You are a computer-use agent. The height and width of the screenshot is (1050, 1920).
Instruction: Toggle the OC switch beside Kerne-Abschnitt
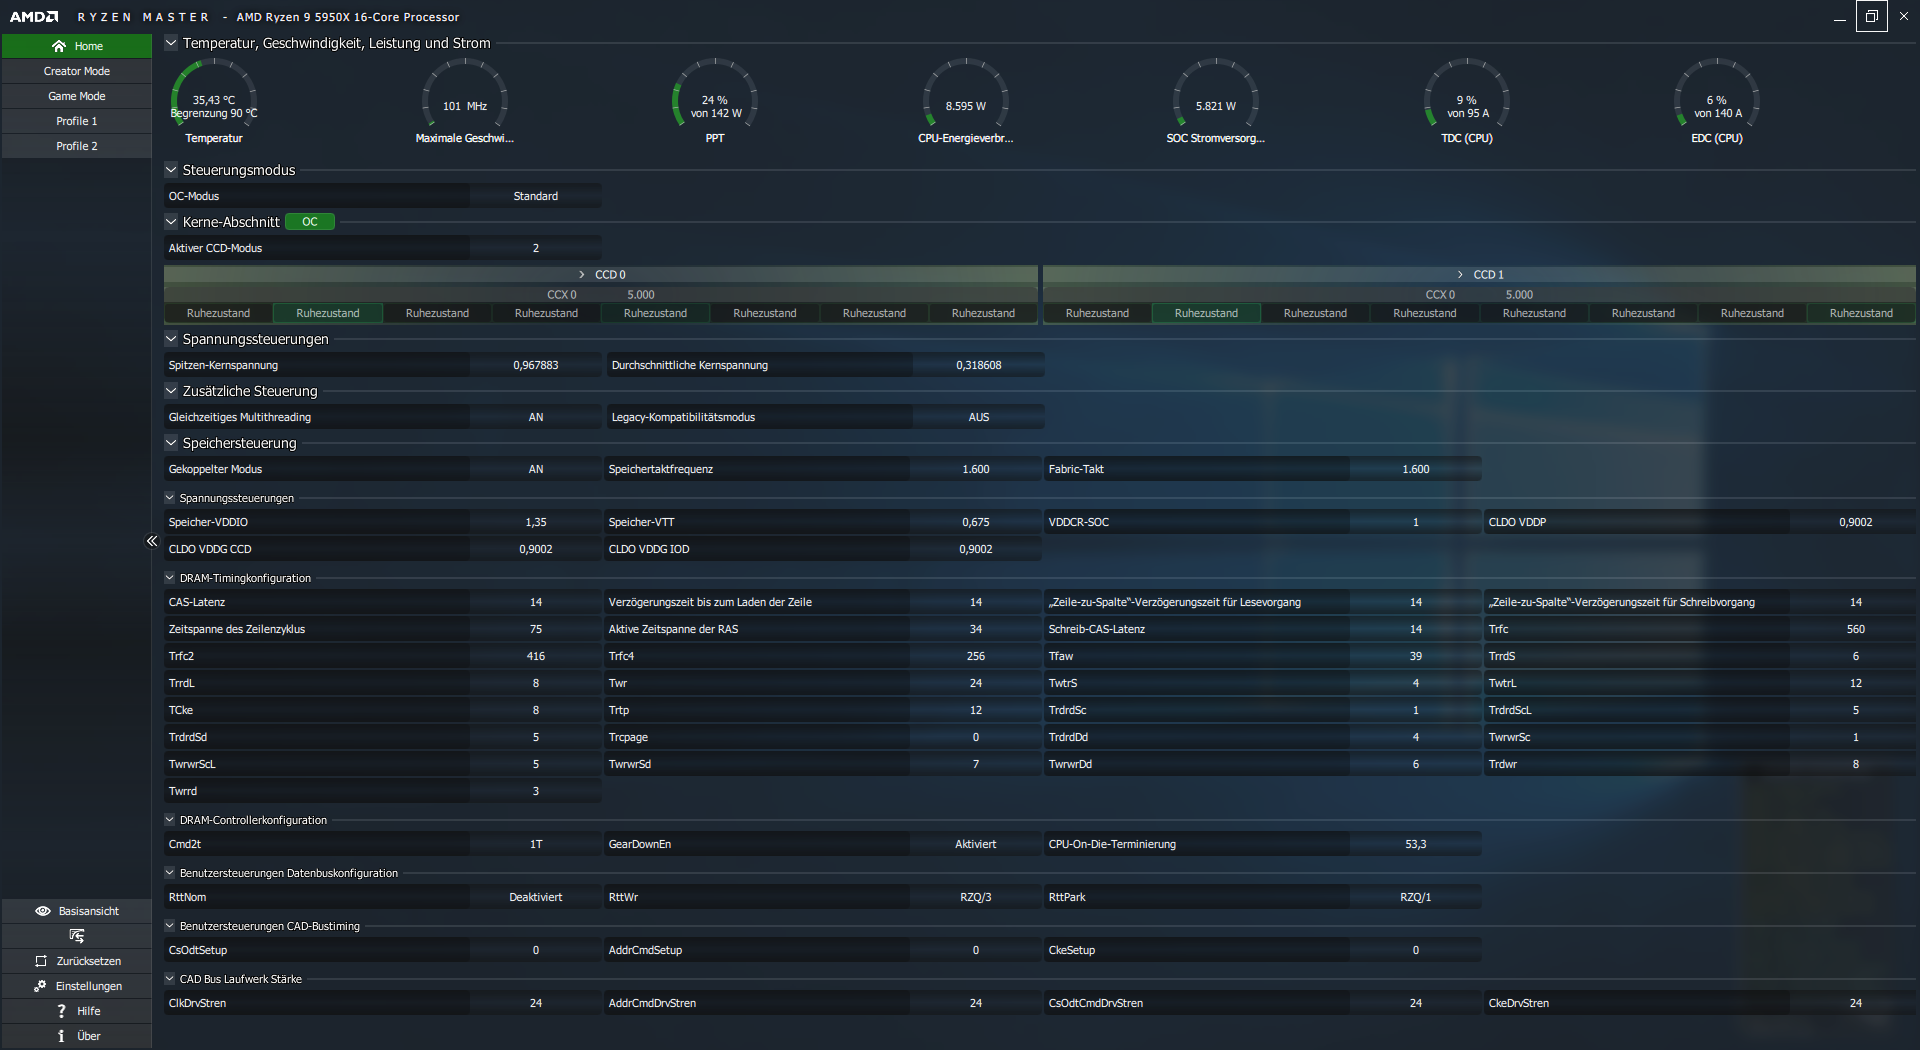pyautogui.click(x=310, y=222)
